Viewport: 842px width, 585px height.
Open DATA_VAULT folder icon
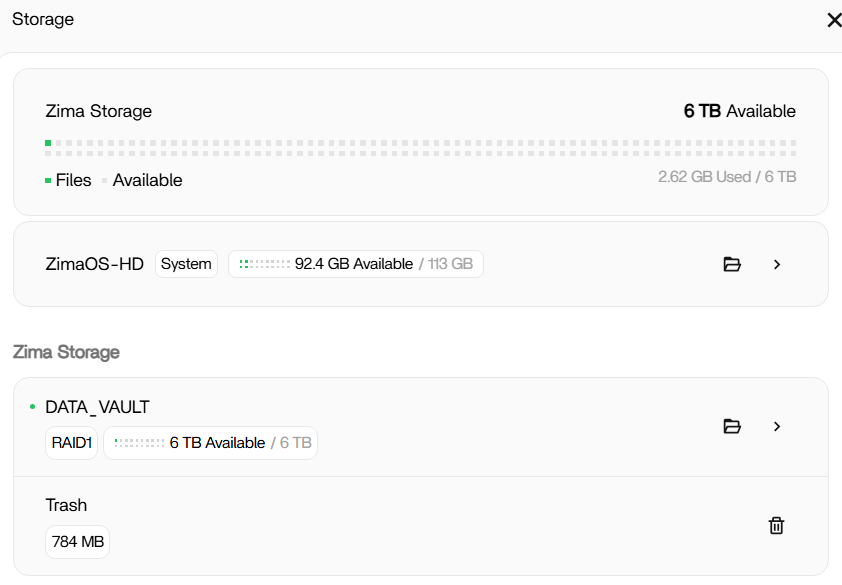732,426
